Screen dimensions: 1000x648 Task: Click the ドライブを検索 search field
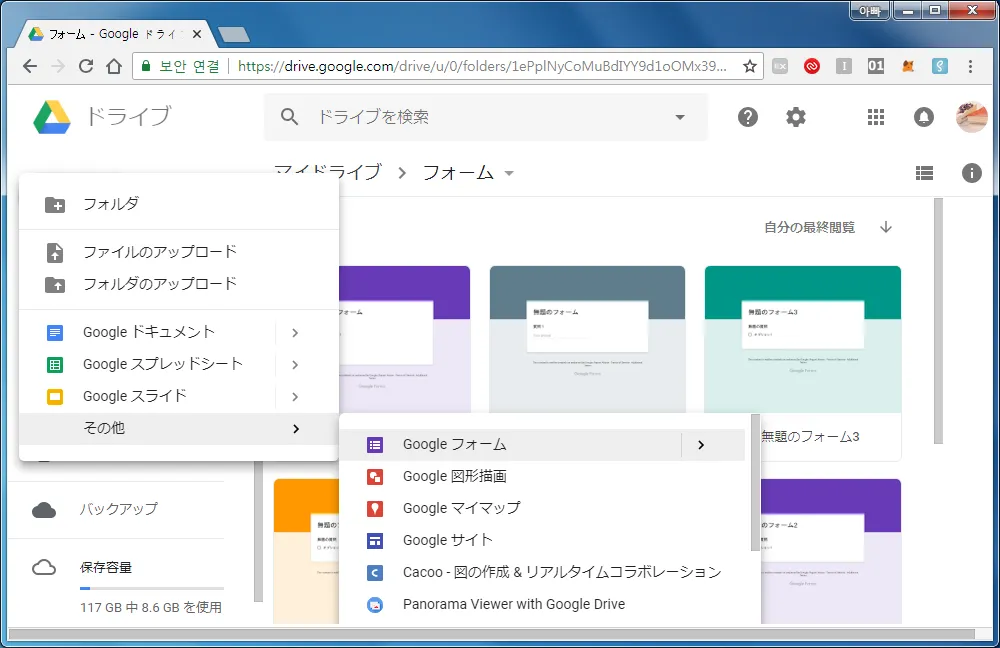pyautogui.click(x=485, y=117)
